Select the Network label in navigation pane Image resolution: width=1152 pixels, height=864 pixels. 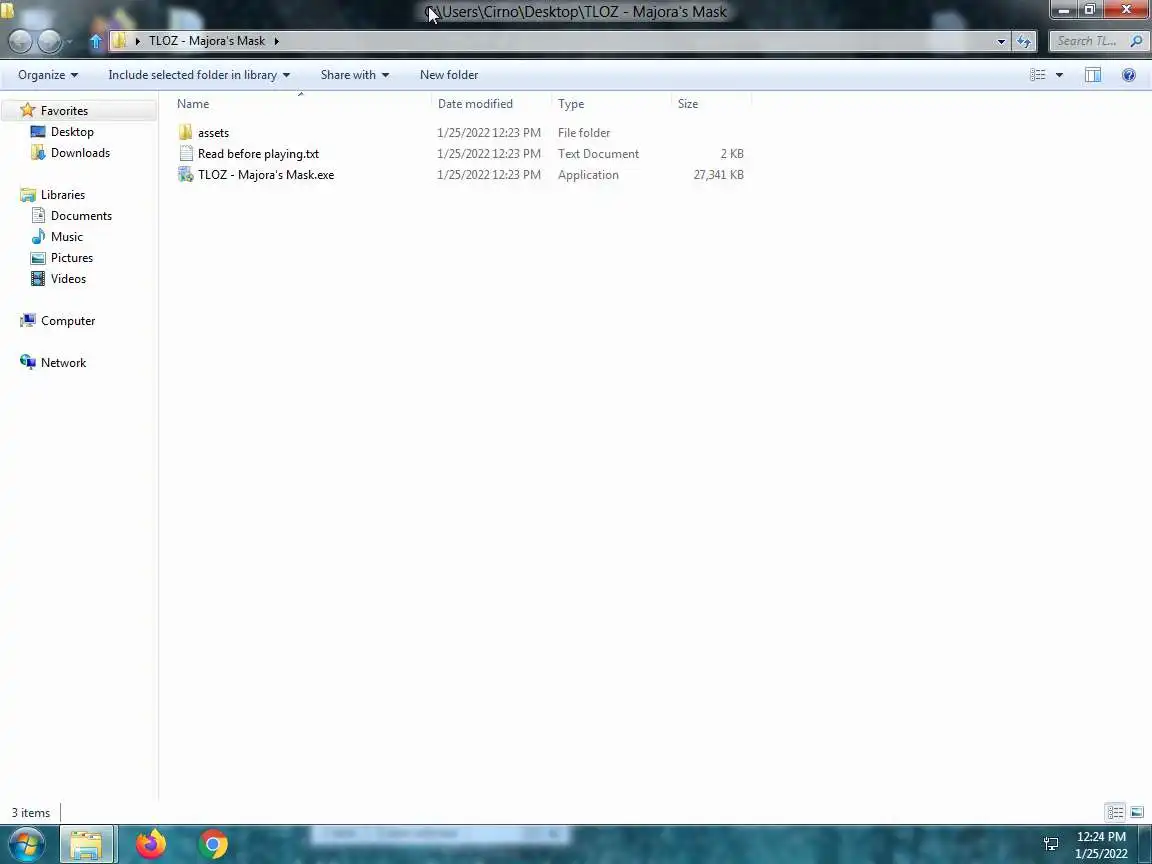63,363
